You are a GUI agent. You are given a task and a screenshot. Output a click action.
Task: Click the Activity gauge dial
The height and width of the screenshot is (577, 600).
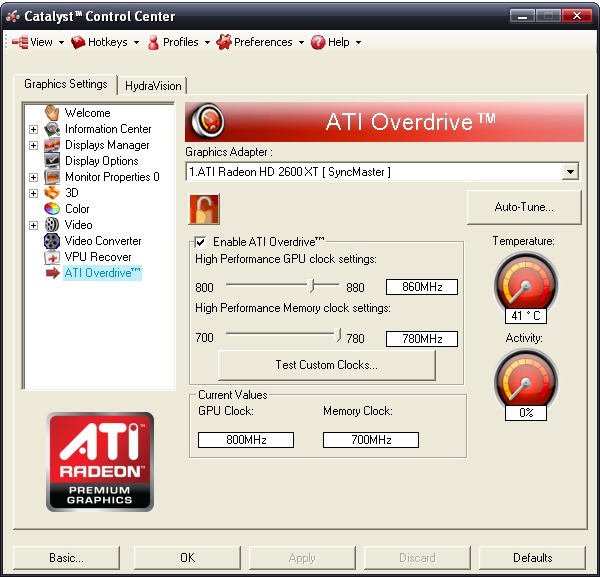pyautogui.click(x=526, y=380)
